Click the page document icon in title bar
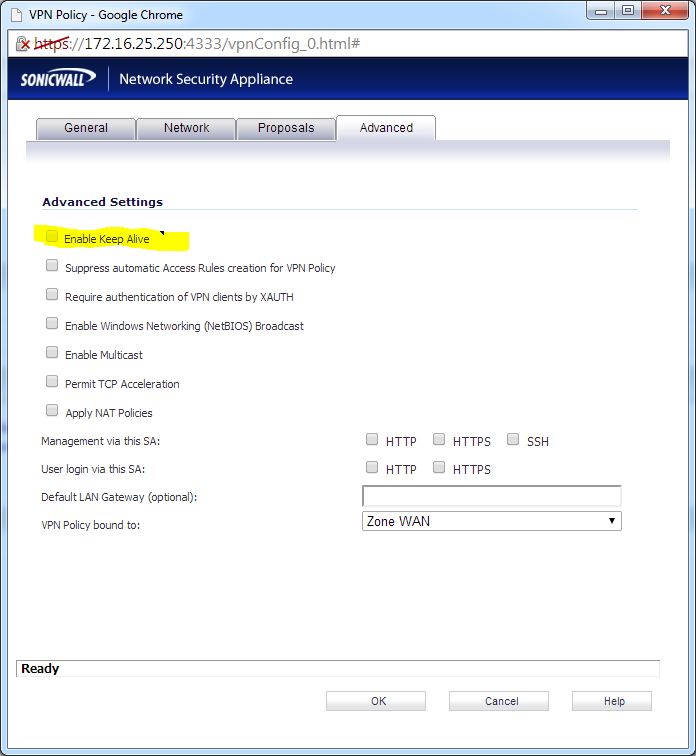The width and height of the screenshot is (696, 756). point(16,15)
